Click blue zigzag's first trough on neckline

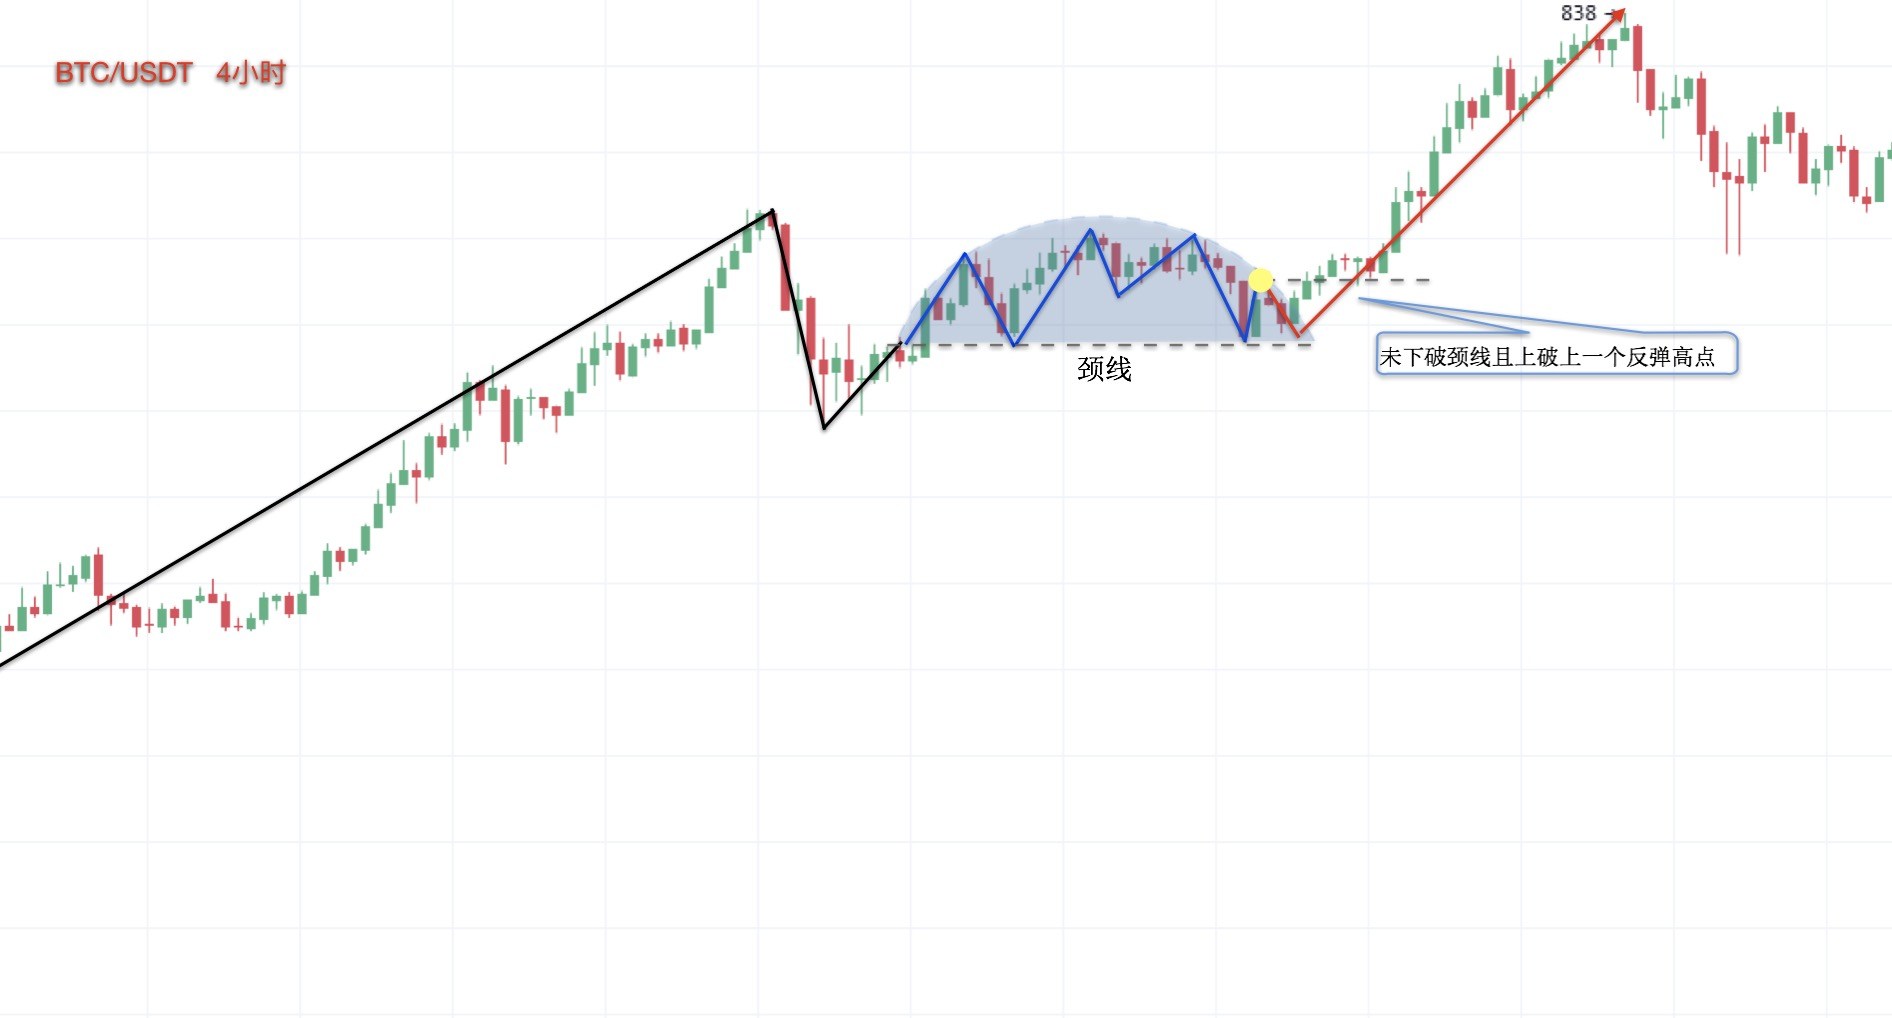click(x=1014, y=345)
